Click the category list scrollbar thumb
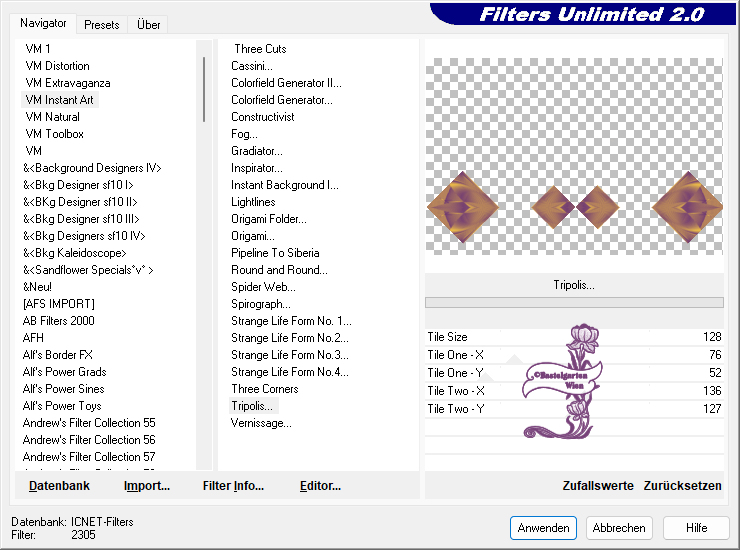 pos(204,89)
